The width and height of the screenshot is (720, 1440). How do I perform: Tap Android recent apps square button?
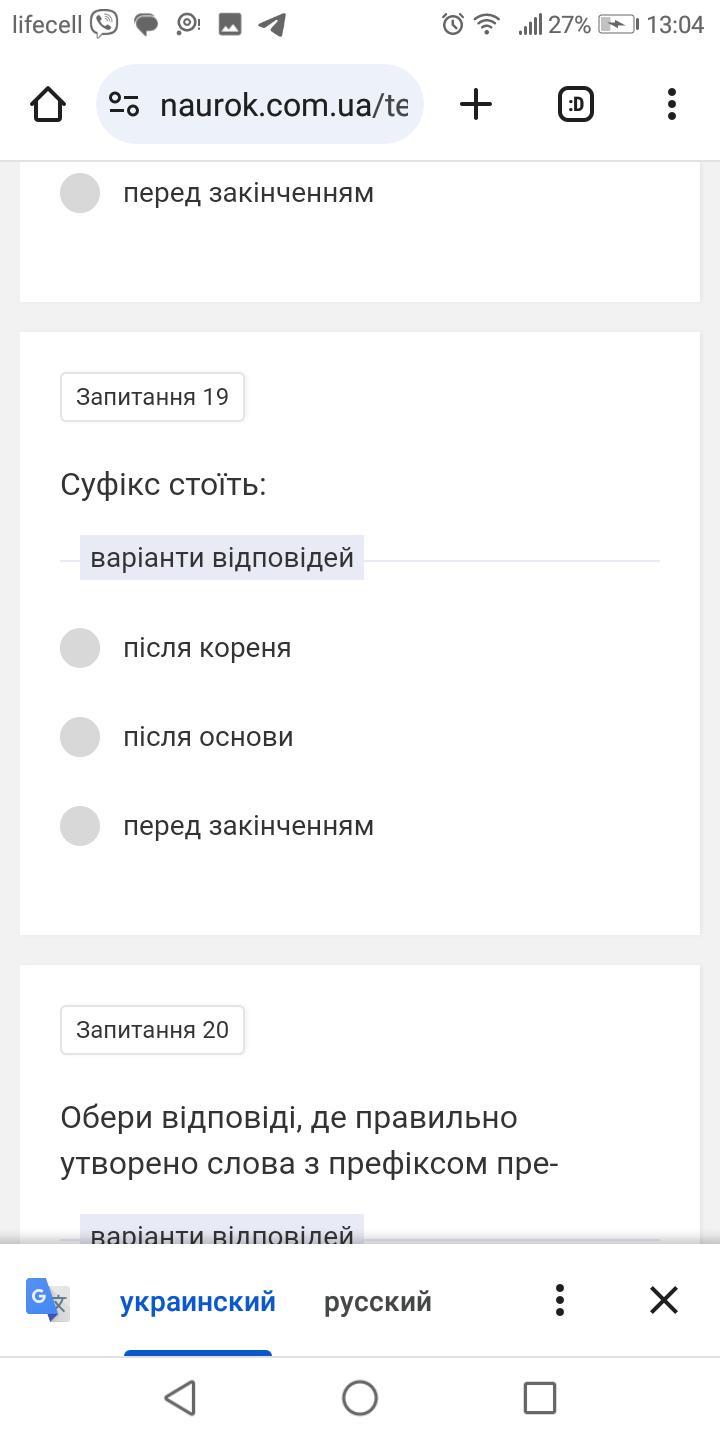[x=540, y=1398]
